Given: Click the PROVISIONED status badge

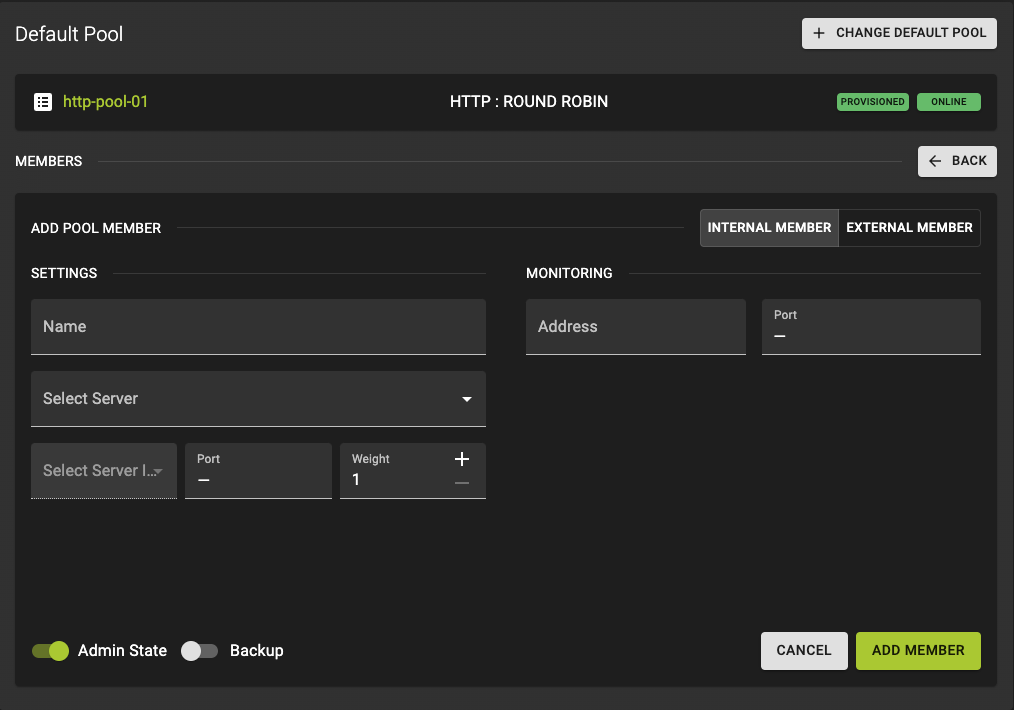Looking at the screenshot, I should pyautogui.click(x=872, y=102).
